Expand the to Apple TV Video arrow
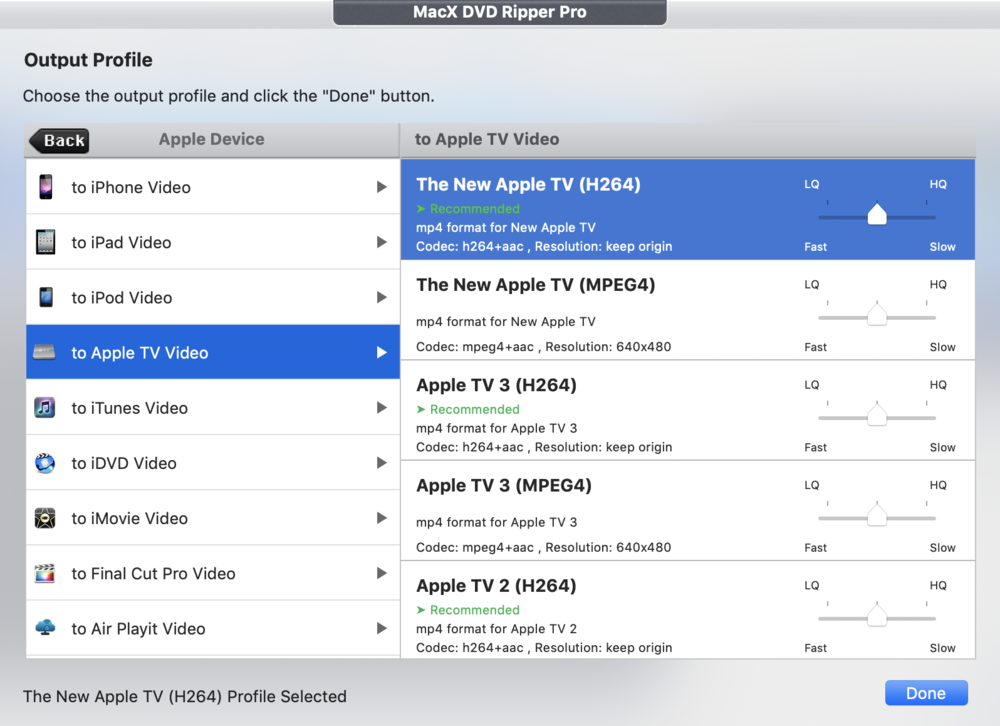The image size is (1000, 726). (x=381, y=353)
